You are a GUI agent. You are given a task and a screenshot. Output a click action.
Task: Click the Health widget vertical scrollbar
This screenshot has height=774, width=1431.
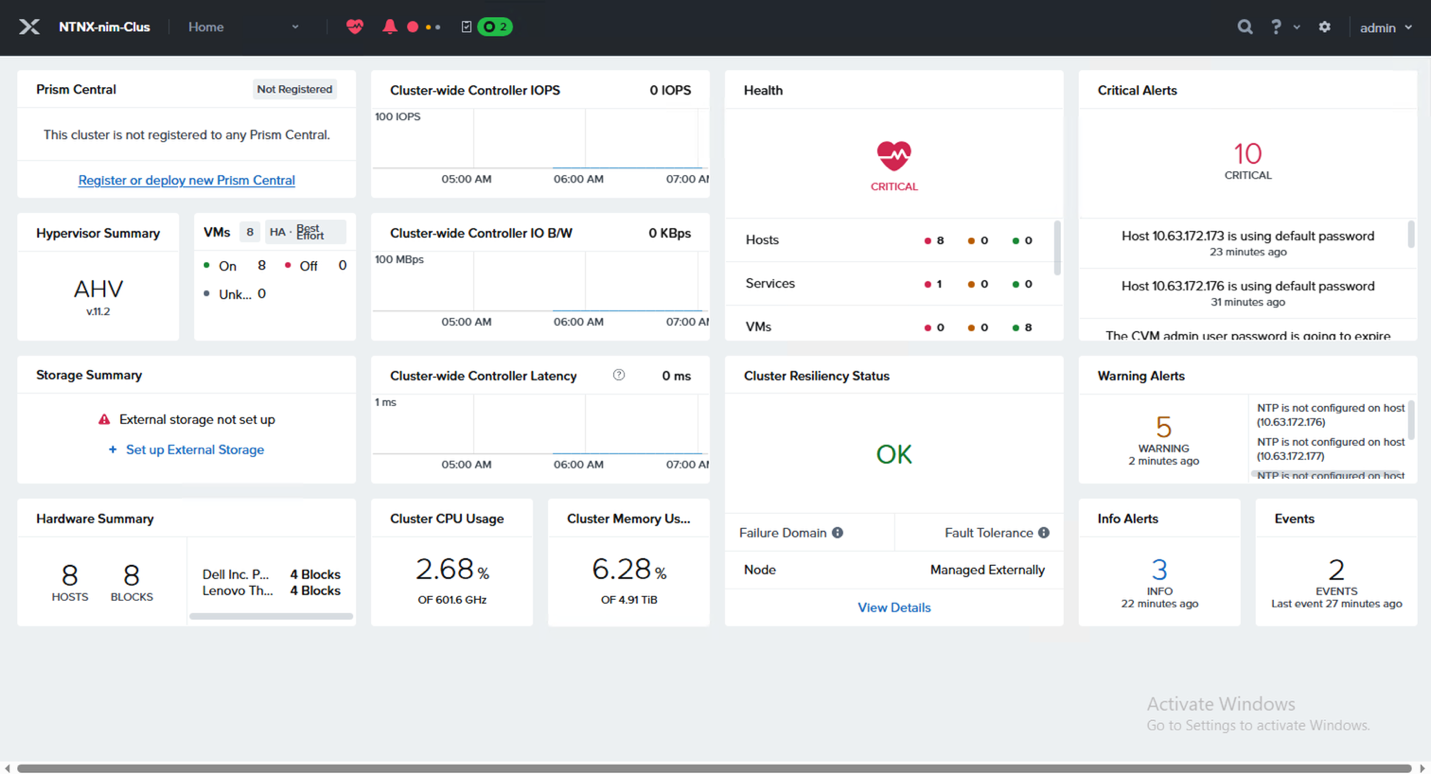[x=1057, y=247]
